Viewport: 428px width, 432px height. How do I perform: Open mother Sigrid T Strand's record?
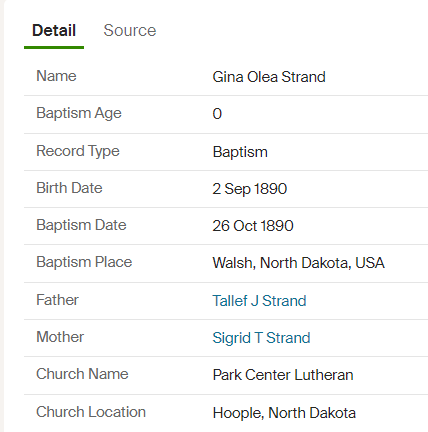click(x=261, y=338)
